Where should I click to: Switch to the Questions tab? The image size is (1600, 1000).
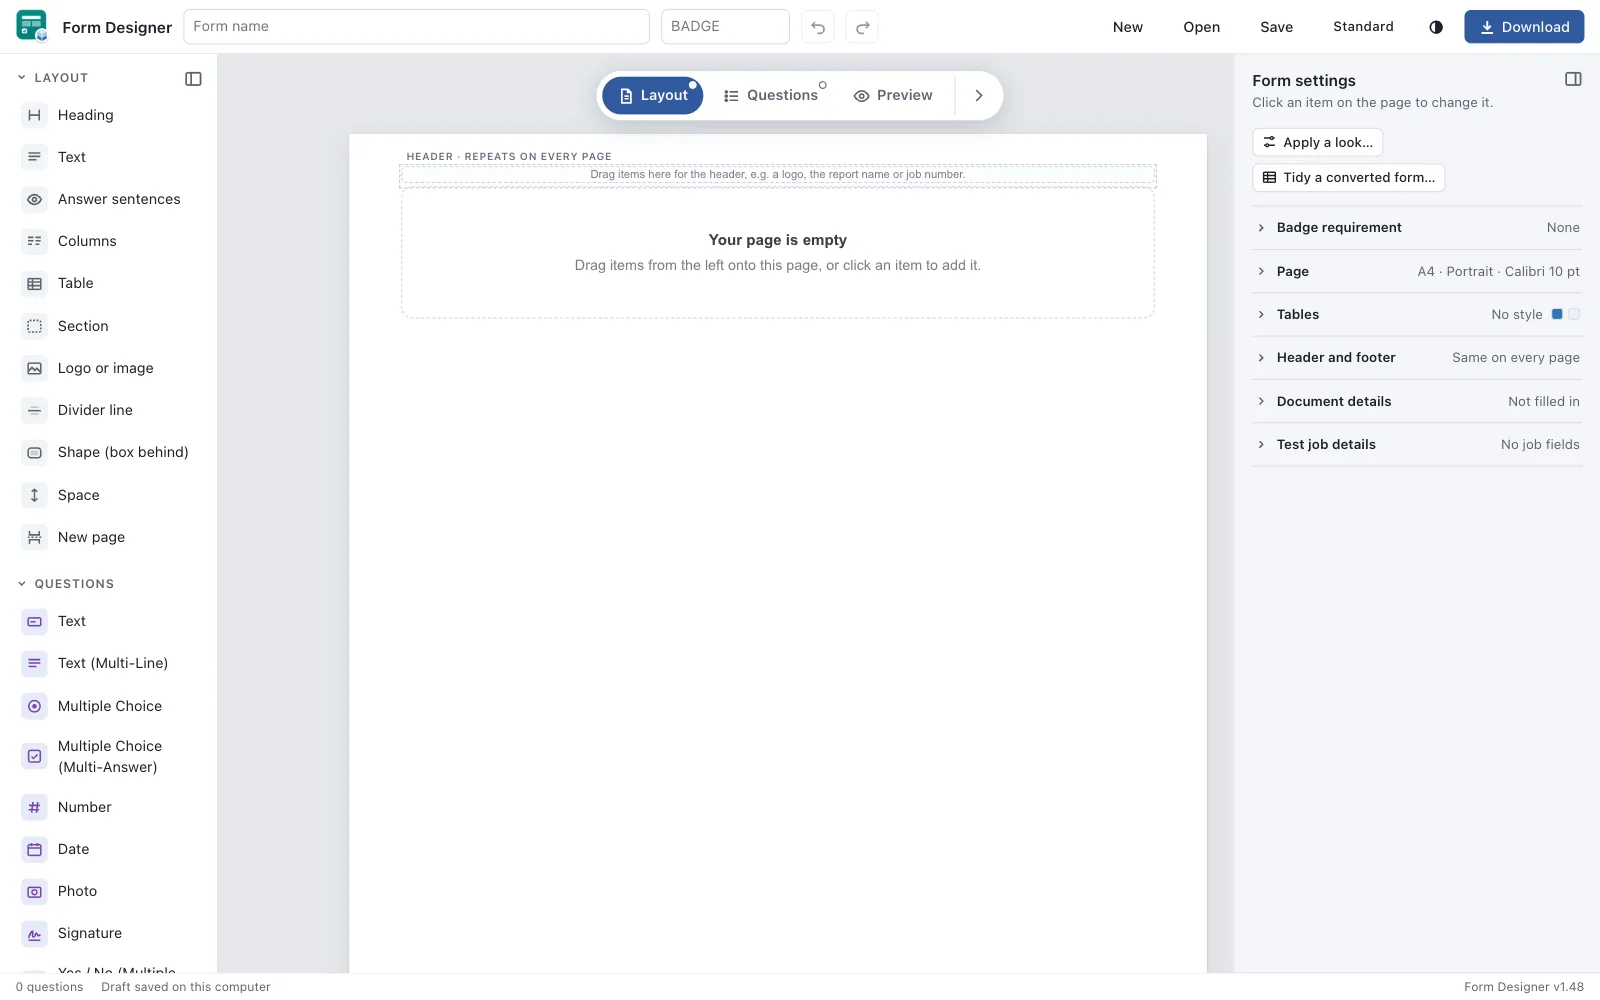click(x=771, y=95)
